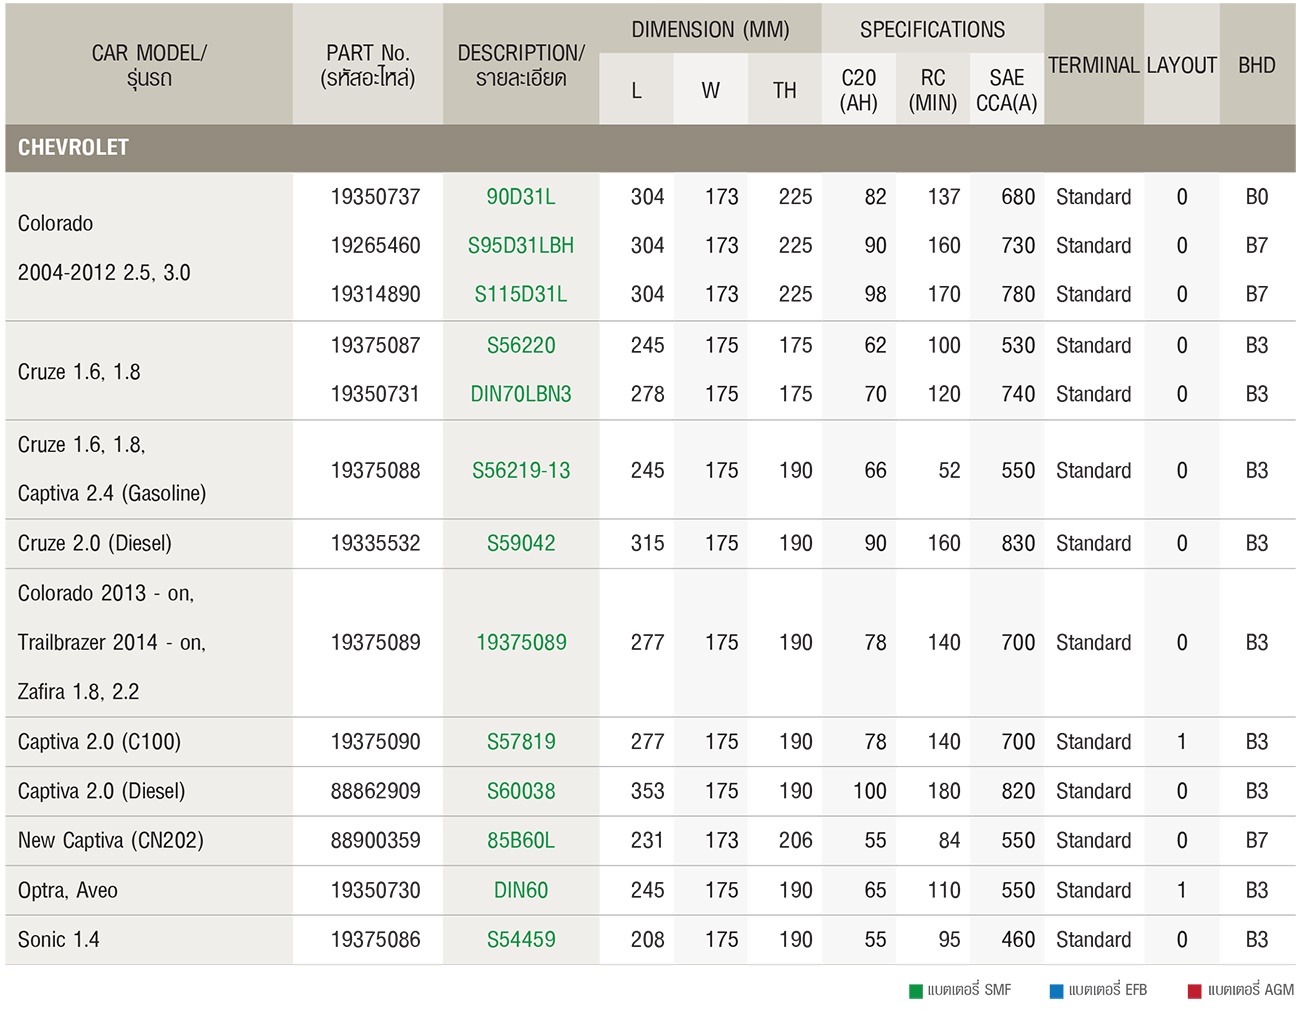Image resolution: width=1300 pixels, height=1011 pixels.
Task: Click part number 19314890
Action: pyautogui.click(x=376, y=295)
